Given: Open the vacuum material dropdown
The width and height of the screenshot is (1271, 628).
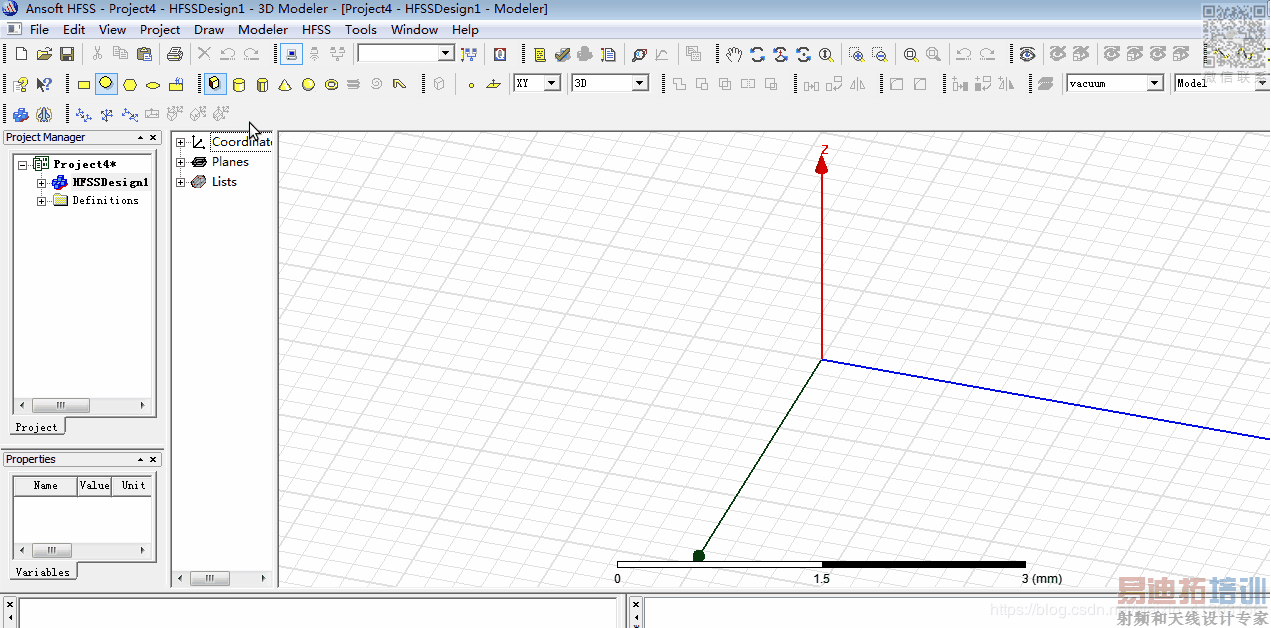Looking at the screenshot, I should pos(1155,84).
